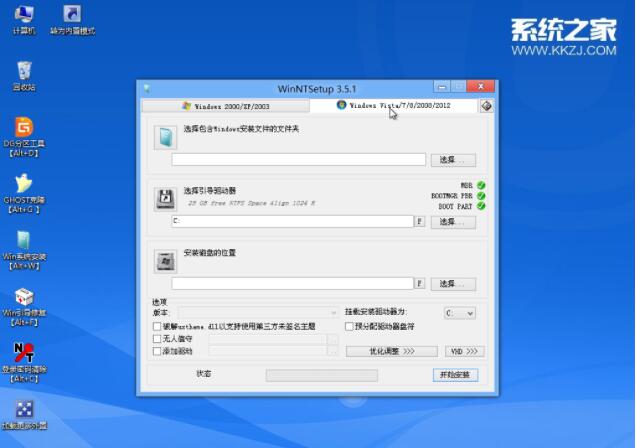Click F button beside install drive field
This screenshot has height=448, width=636.
click(x=419, y=283)
